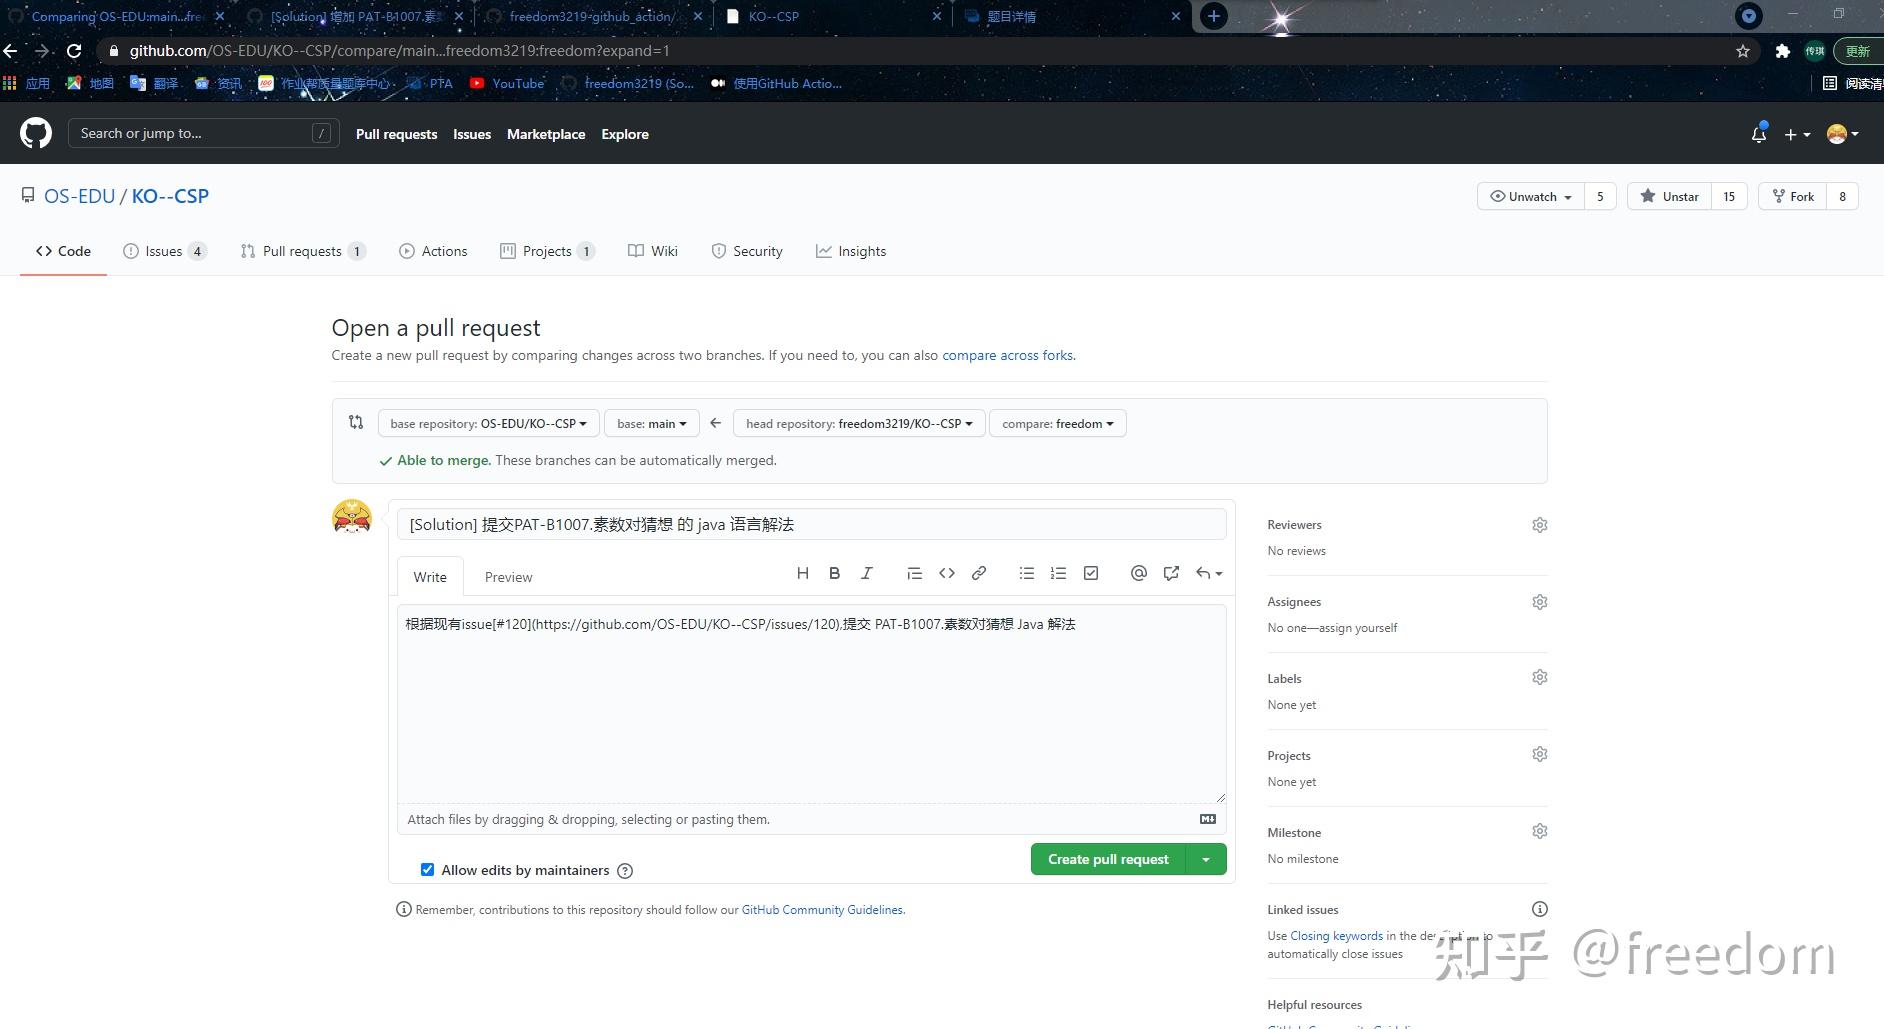
Task: Click the Create pull request button
Action: tap(1106, 859)
